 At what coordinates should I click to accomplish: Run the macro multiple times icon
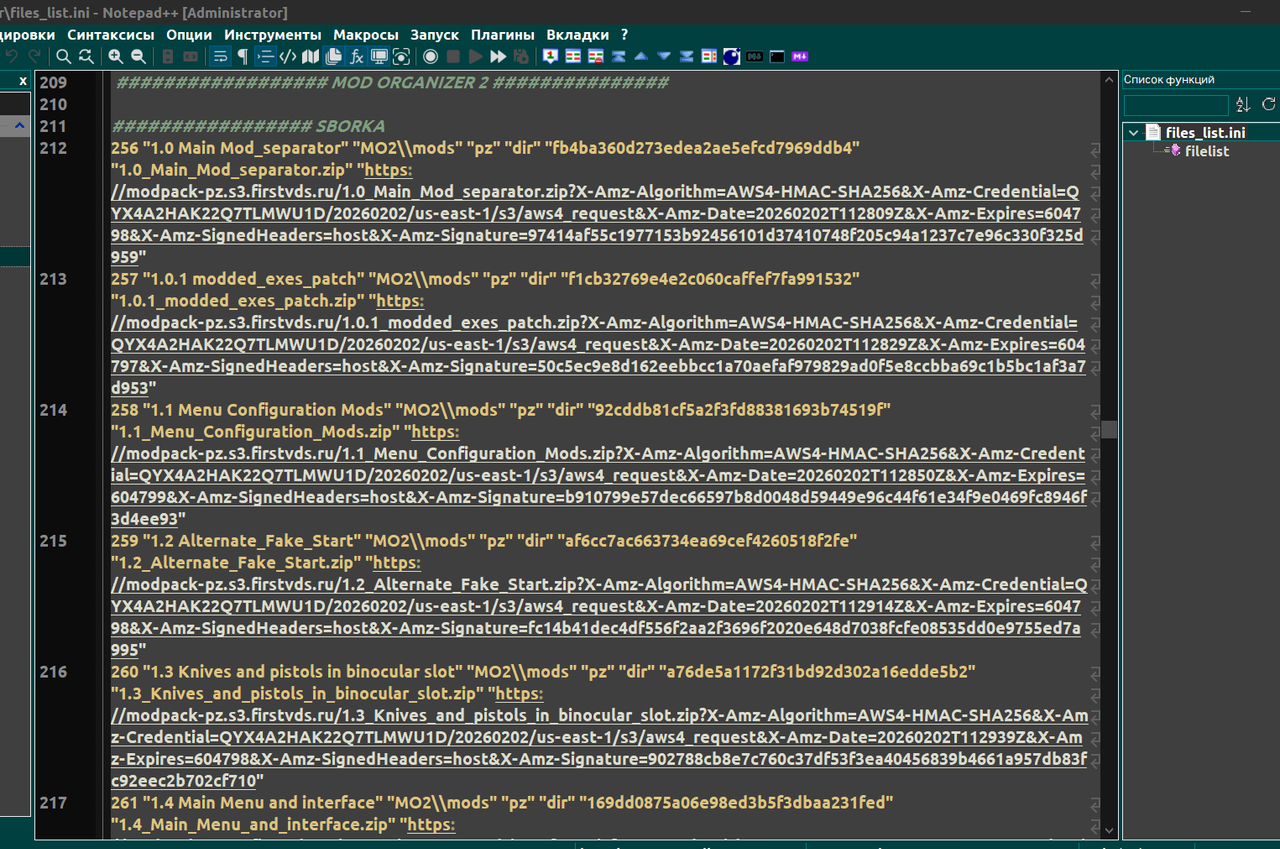tap(499, 57)
